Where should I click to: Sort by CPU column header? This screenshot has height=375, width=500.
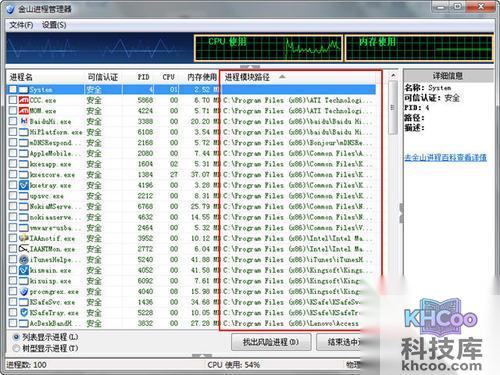pos(168,77)
